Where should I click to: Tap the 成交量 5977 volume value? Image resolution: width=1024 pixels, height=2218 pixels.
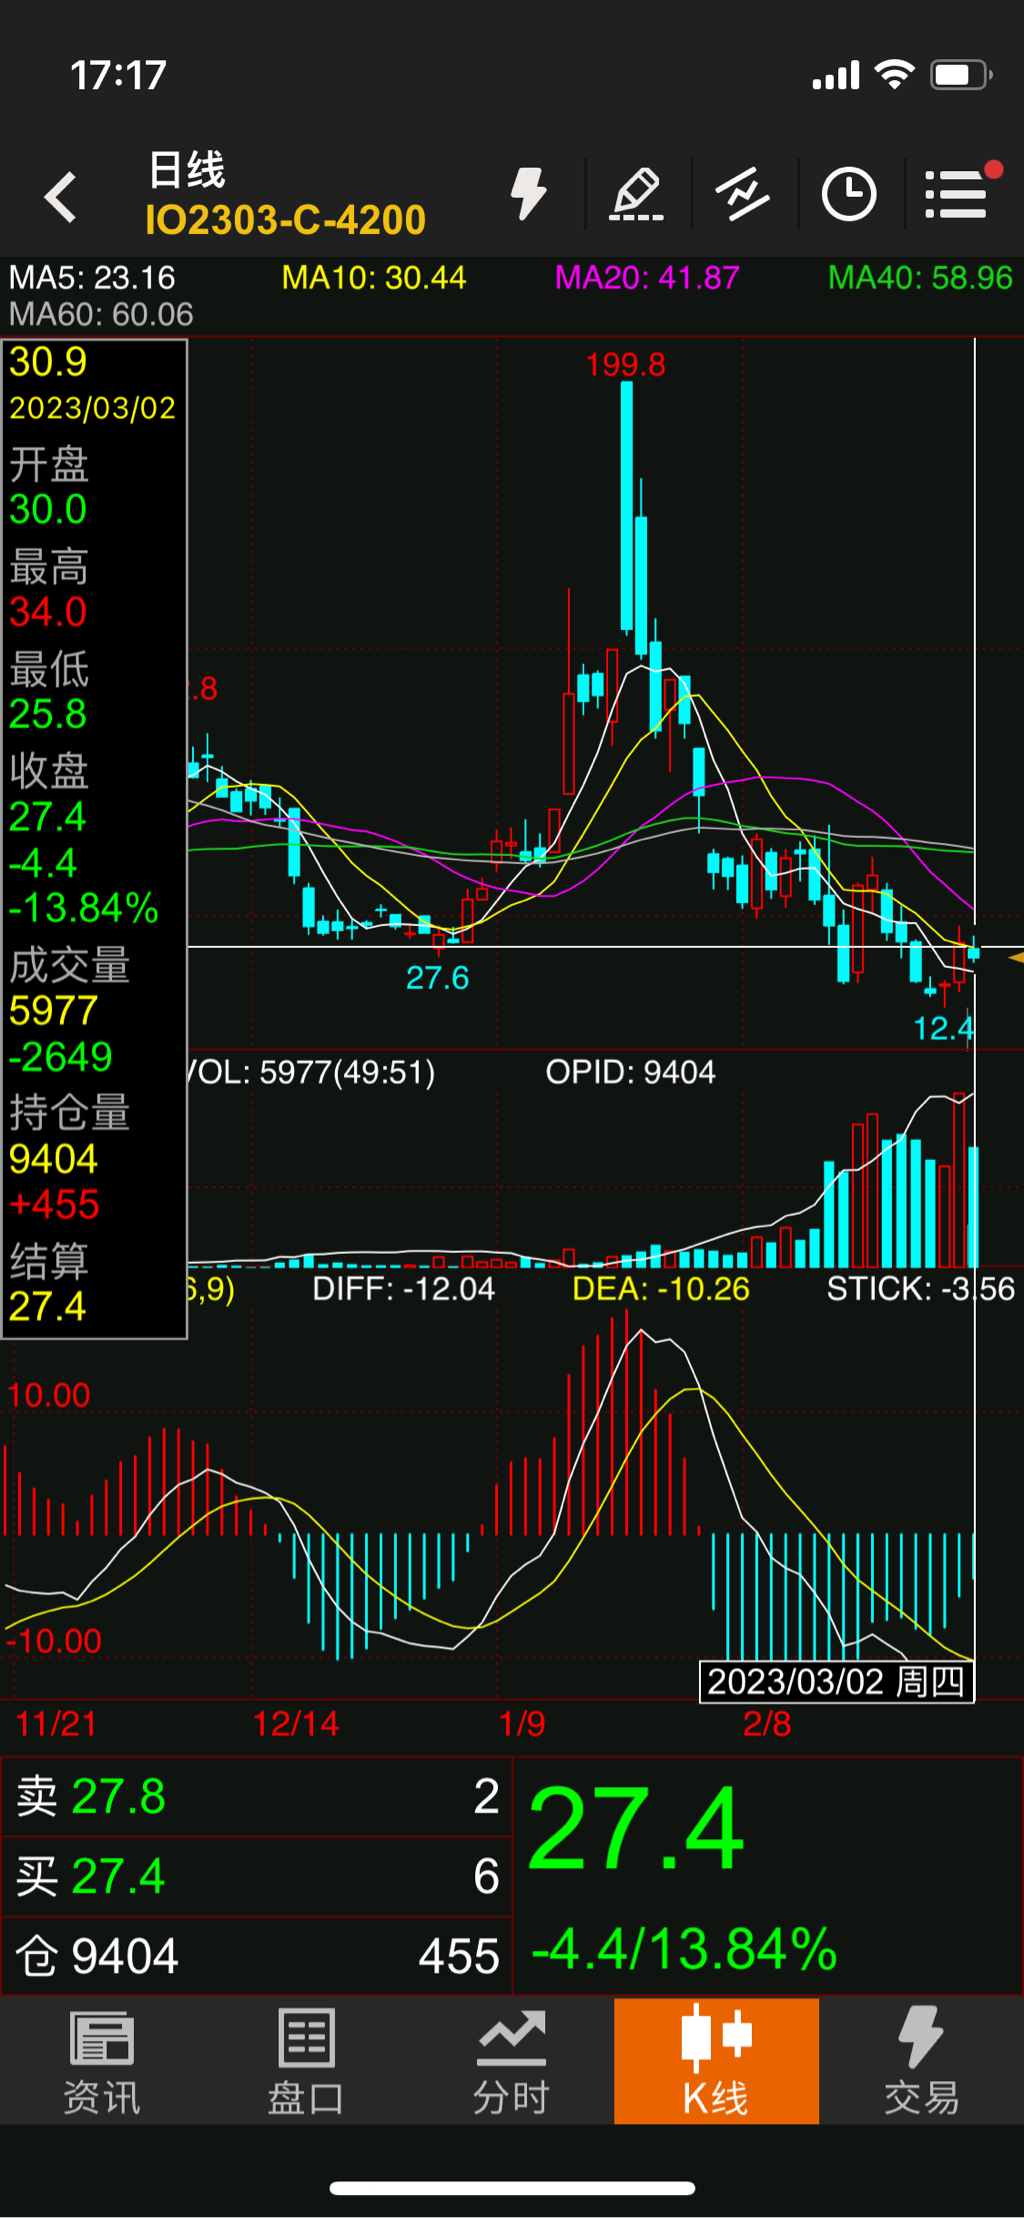point(53,1011)
